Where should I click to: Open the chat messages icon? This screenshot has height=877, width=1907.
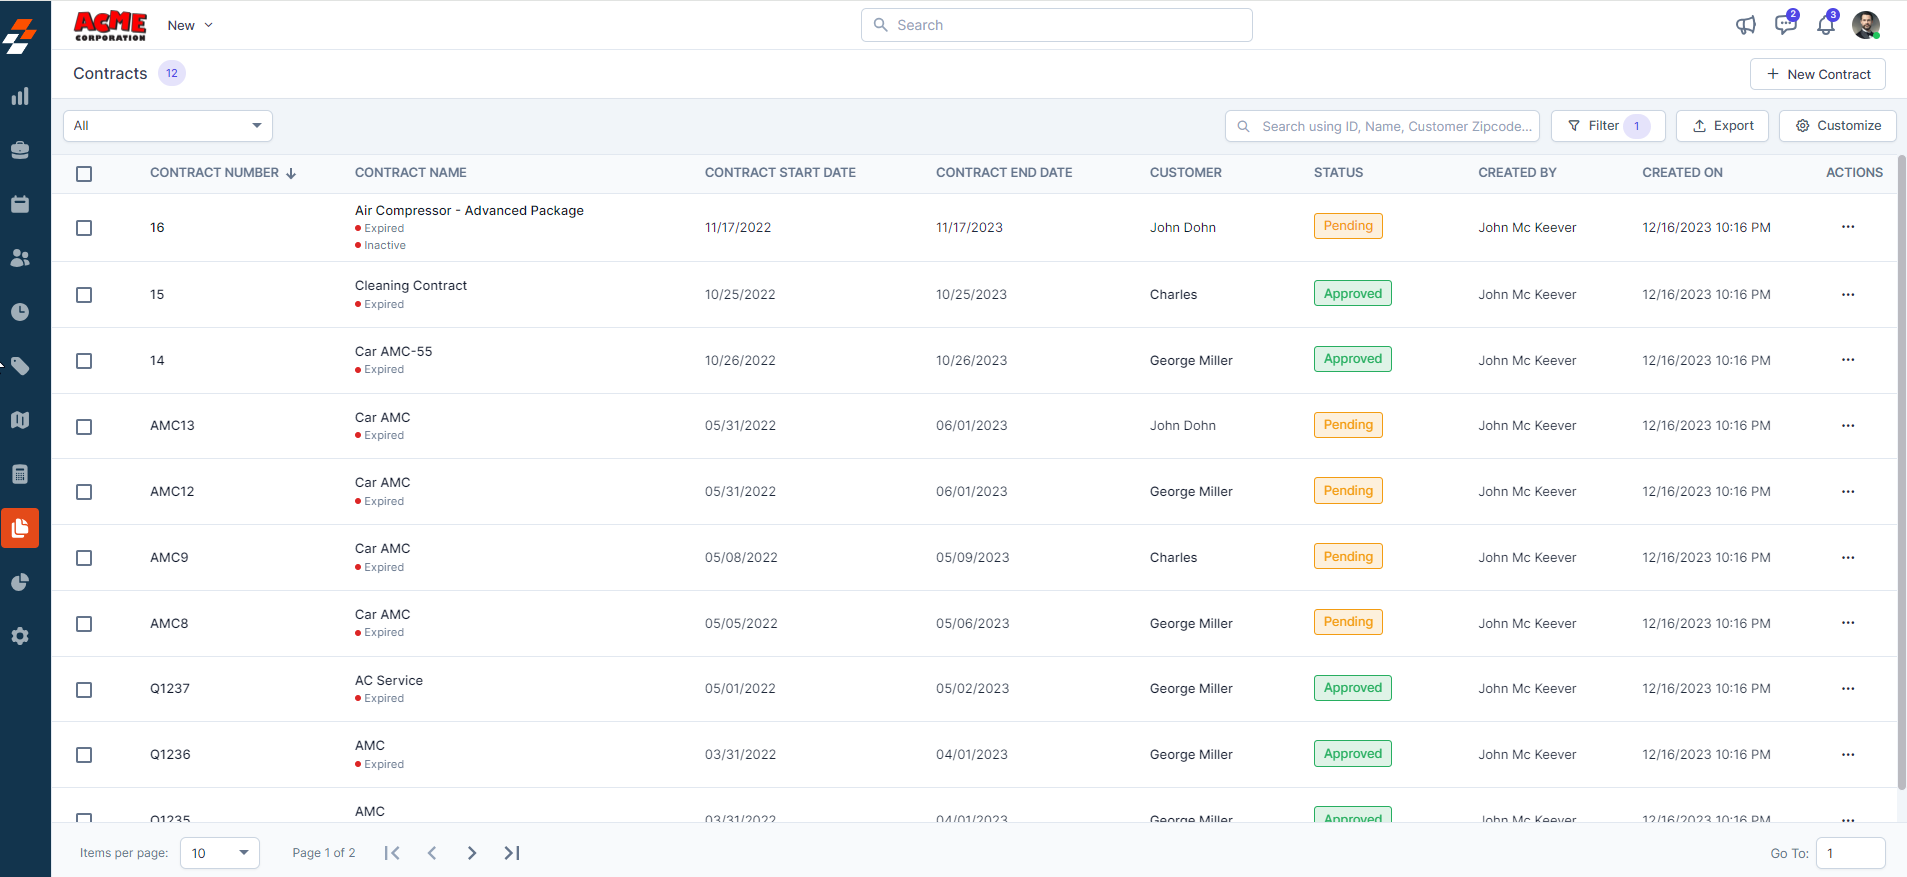pyautogui.click(x=1785, y=25)
